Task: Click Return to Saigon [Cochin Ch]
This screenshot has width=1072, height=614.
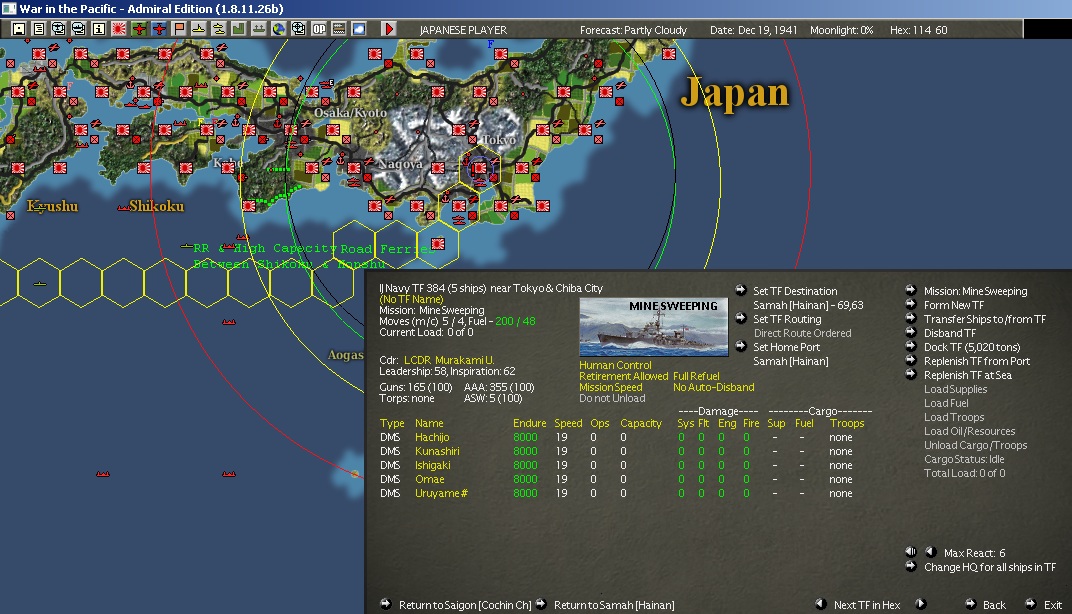Action: pos(465,604)
